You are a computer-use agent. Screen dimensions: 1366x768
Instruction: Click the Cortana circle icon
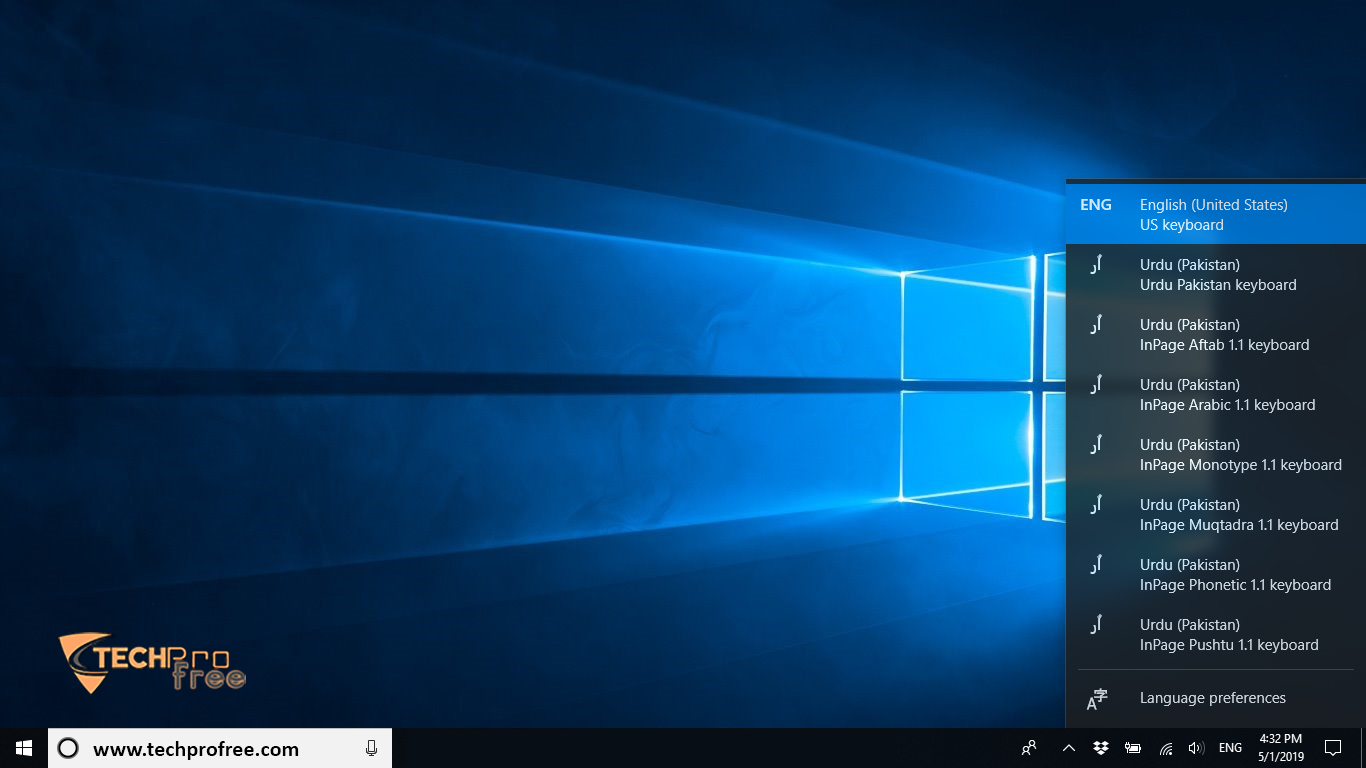tap(68, 748)
